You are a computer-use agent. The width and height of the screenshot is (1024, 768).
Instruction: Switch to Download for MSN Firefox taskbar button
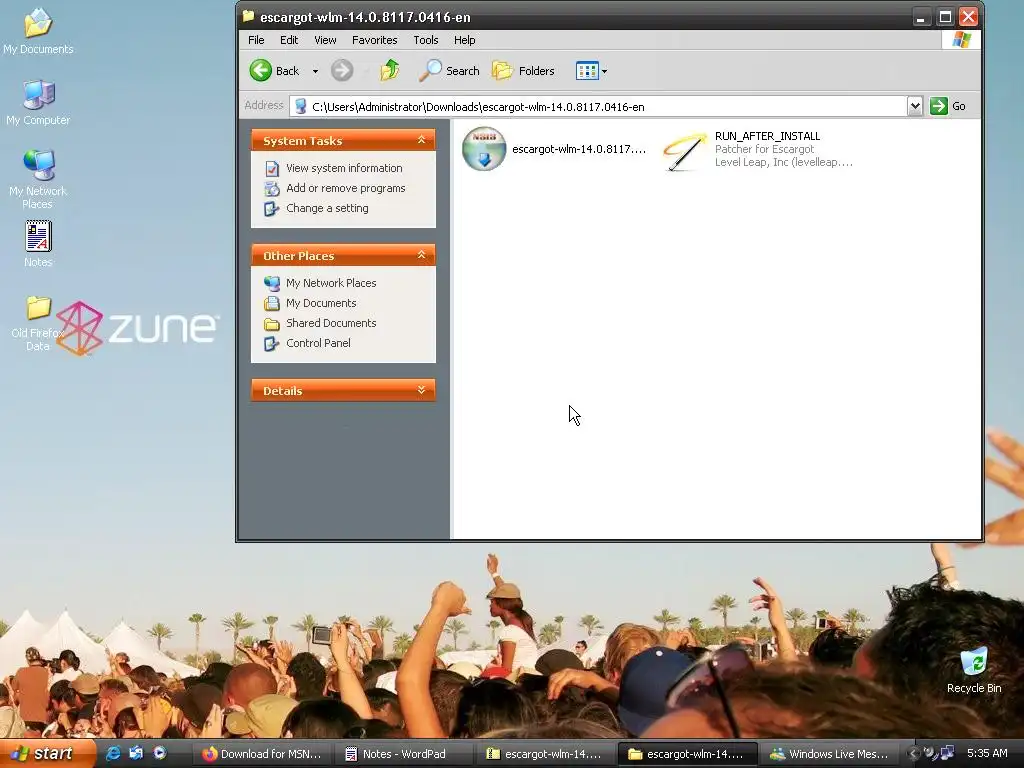coord(261,754)
